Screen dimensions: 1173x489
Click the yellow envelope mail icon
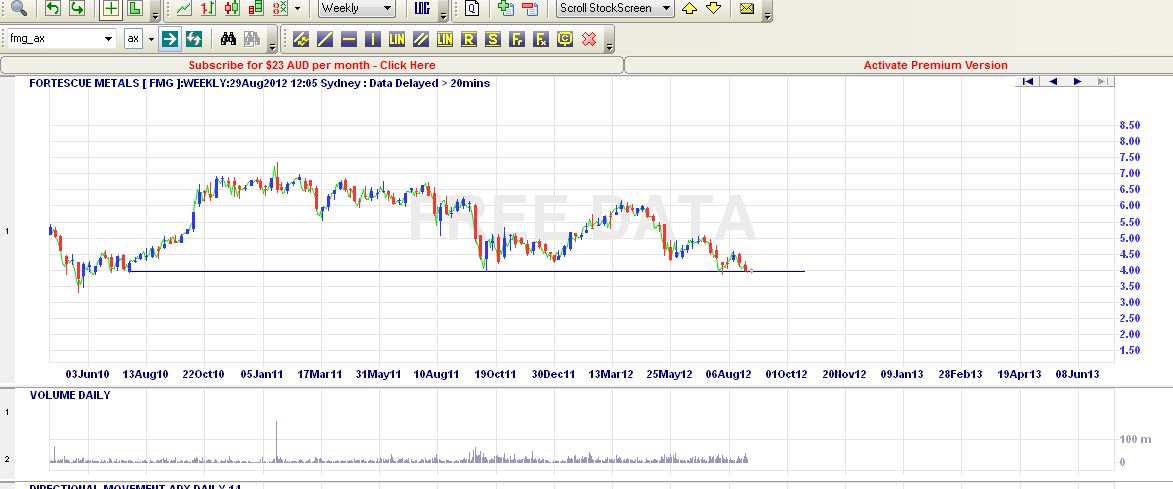click(x=747, y=8)
